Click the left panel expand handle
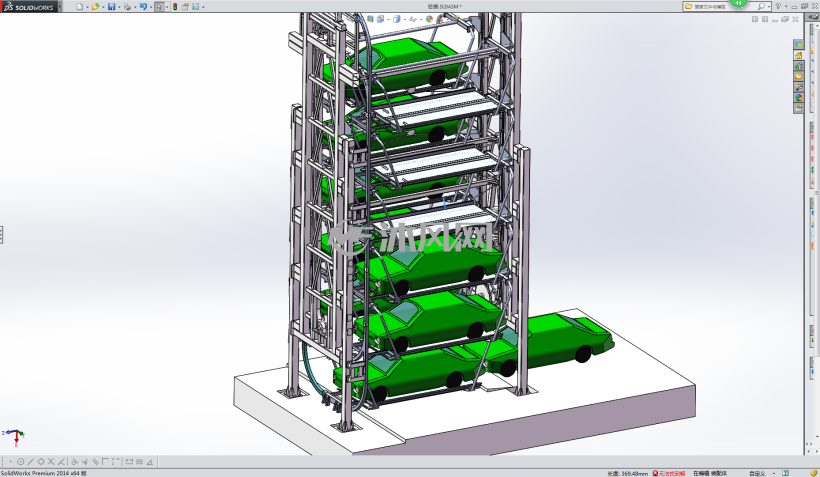Viewport: 820px width, 477px height. click(x=2, y=235)
